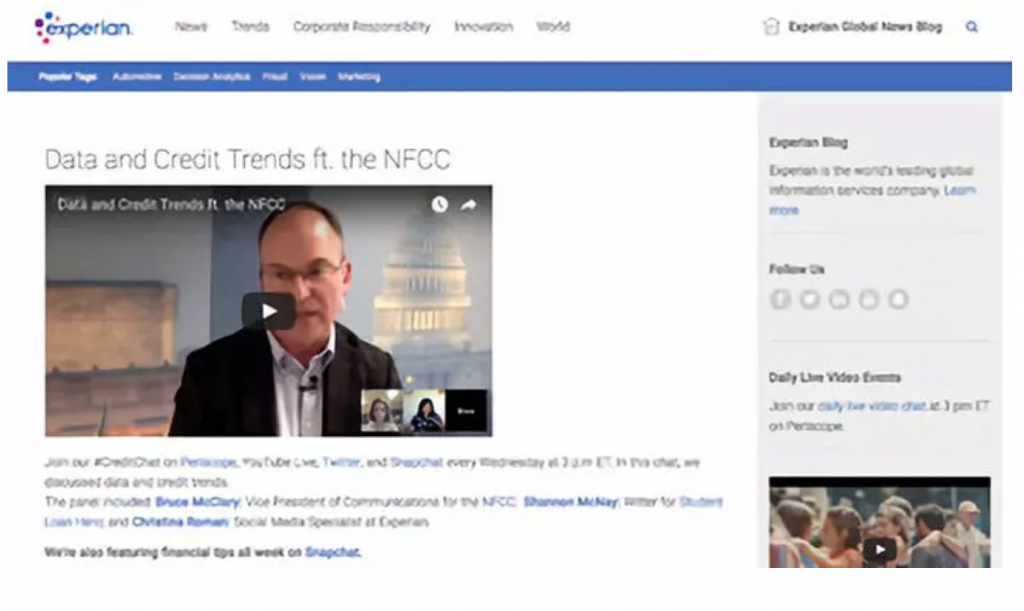Play the Data and Credit Trends video
This screenshot has height=611, width=1024.
(x=268, y=311)
